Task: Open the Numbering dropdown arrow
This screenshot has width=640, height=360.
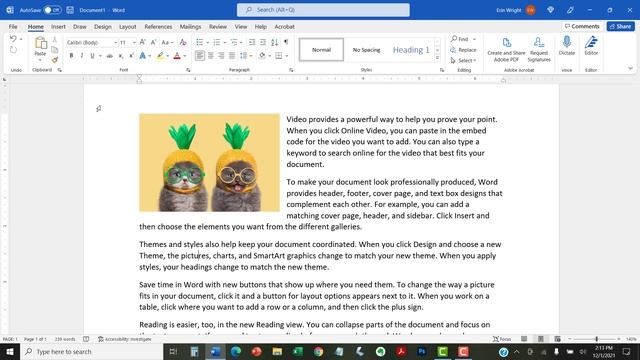Action: (224, 42)
